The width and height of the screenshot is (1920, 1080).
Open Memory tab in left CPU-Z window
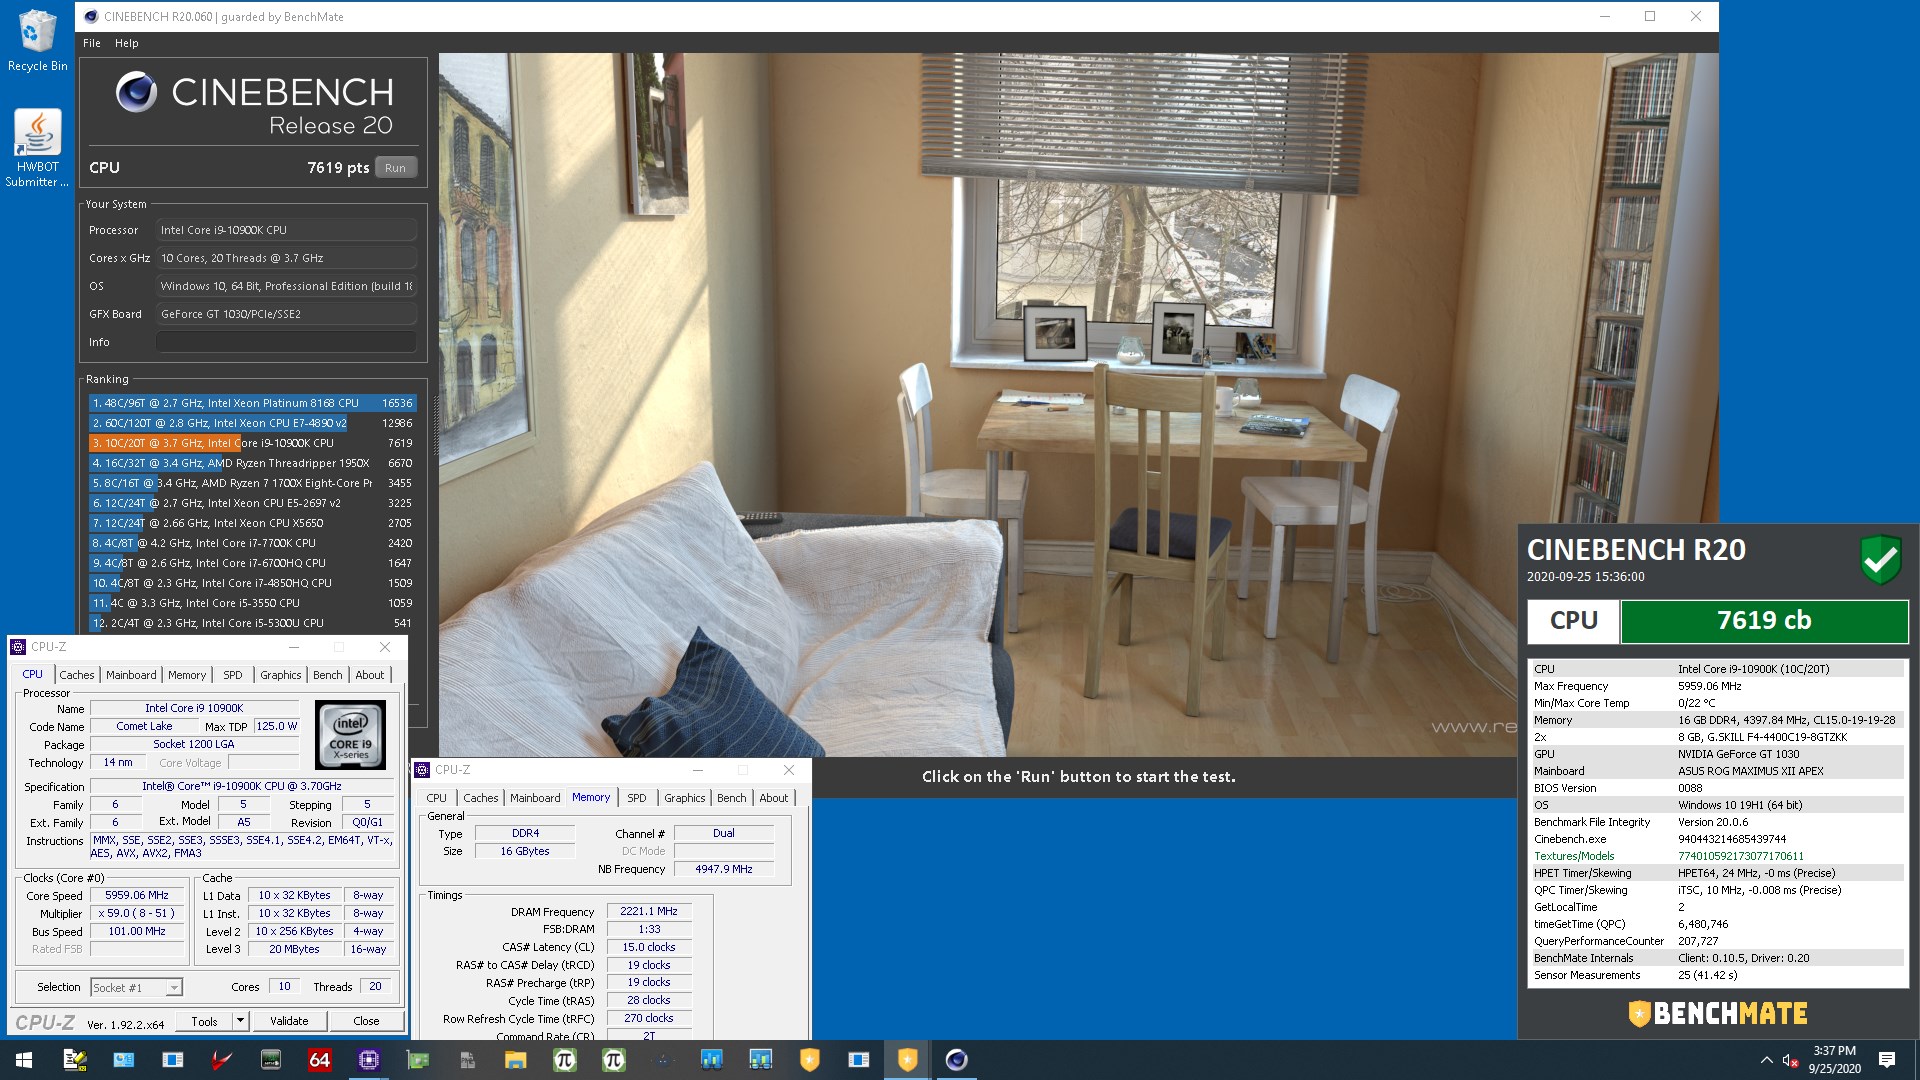pos(187,675)
